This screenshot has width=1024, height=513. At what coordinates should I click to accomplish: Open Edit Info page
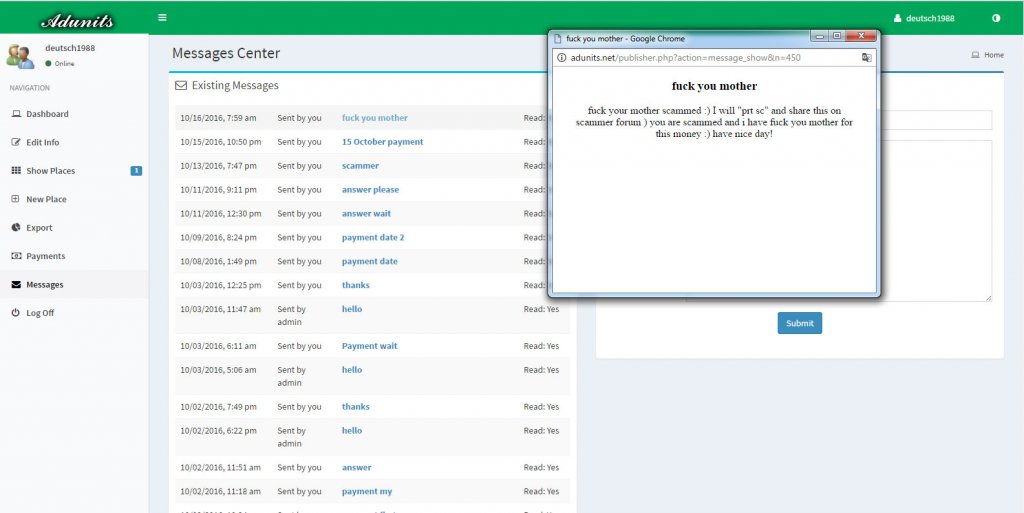click(42, 142)
